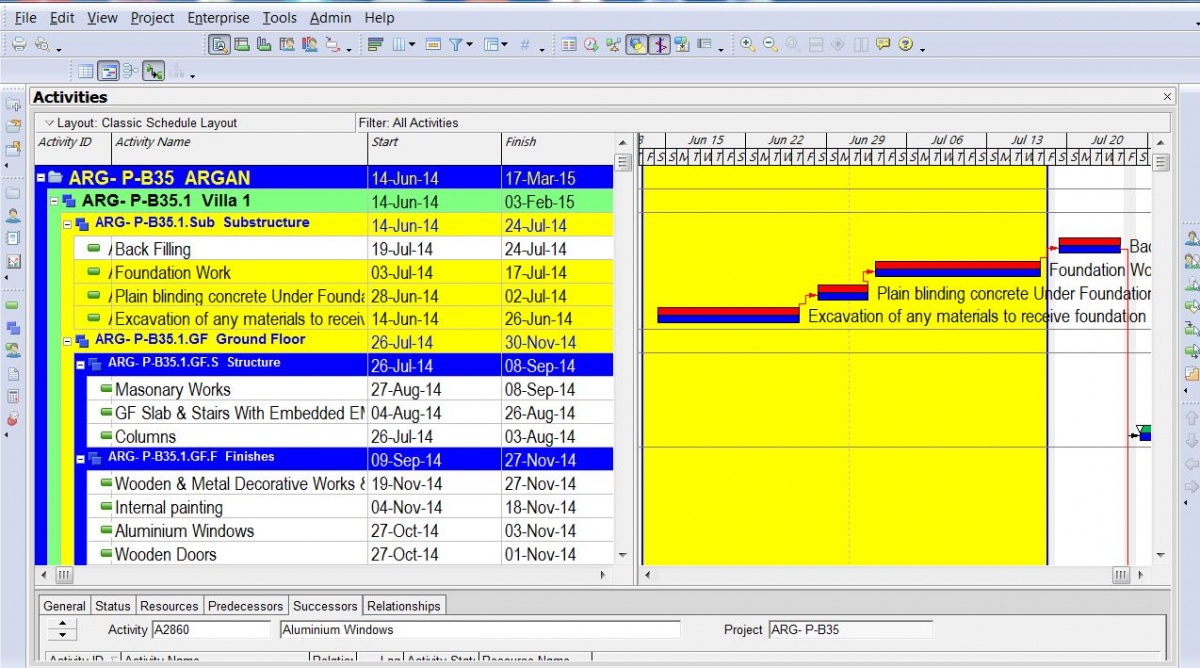Open Reports from the left sidebar
This screenshot has height=668, width=1200.
click(x=13, y=237)
